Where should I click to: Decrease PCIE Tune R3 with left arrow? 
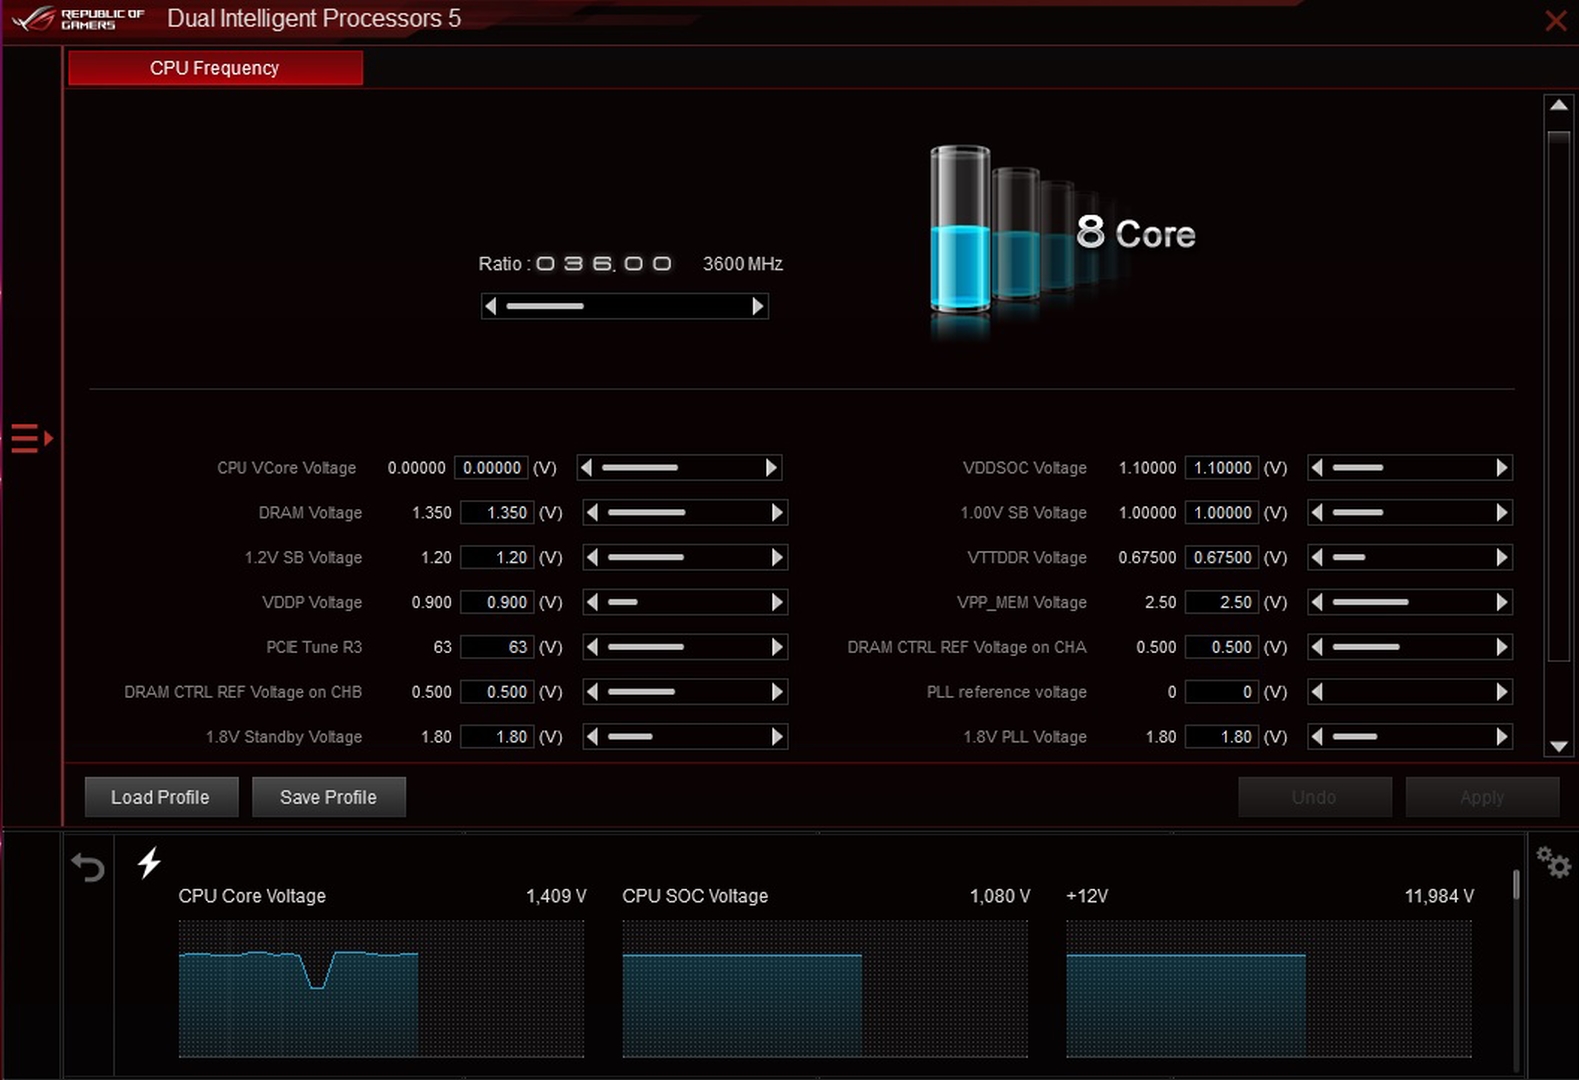[592, 647]
